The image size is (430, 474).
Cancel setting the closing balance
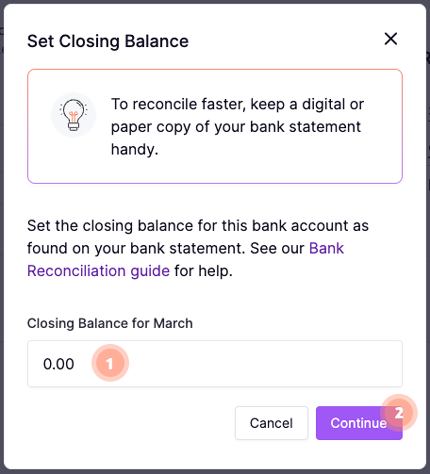click(x=271, y=423)
